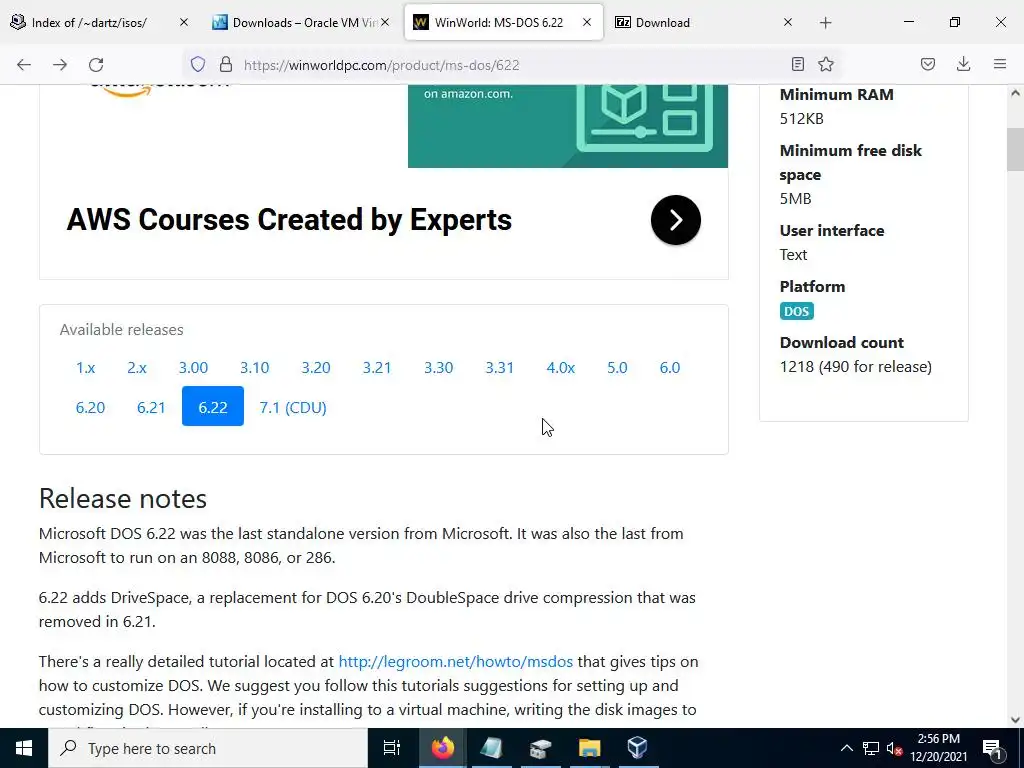Select release 6.20

point(90,408)
